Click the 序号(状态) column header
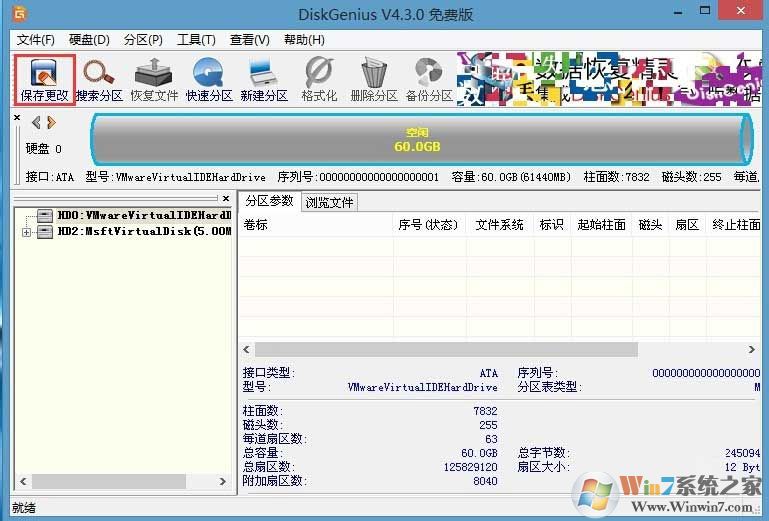The width and height of the screenshot is (769, 521). click(428, 225)
